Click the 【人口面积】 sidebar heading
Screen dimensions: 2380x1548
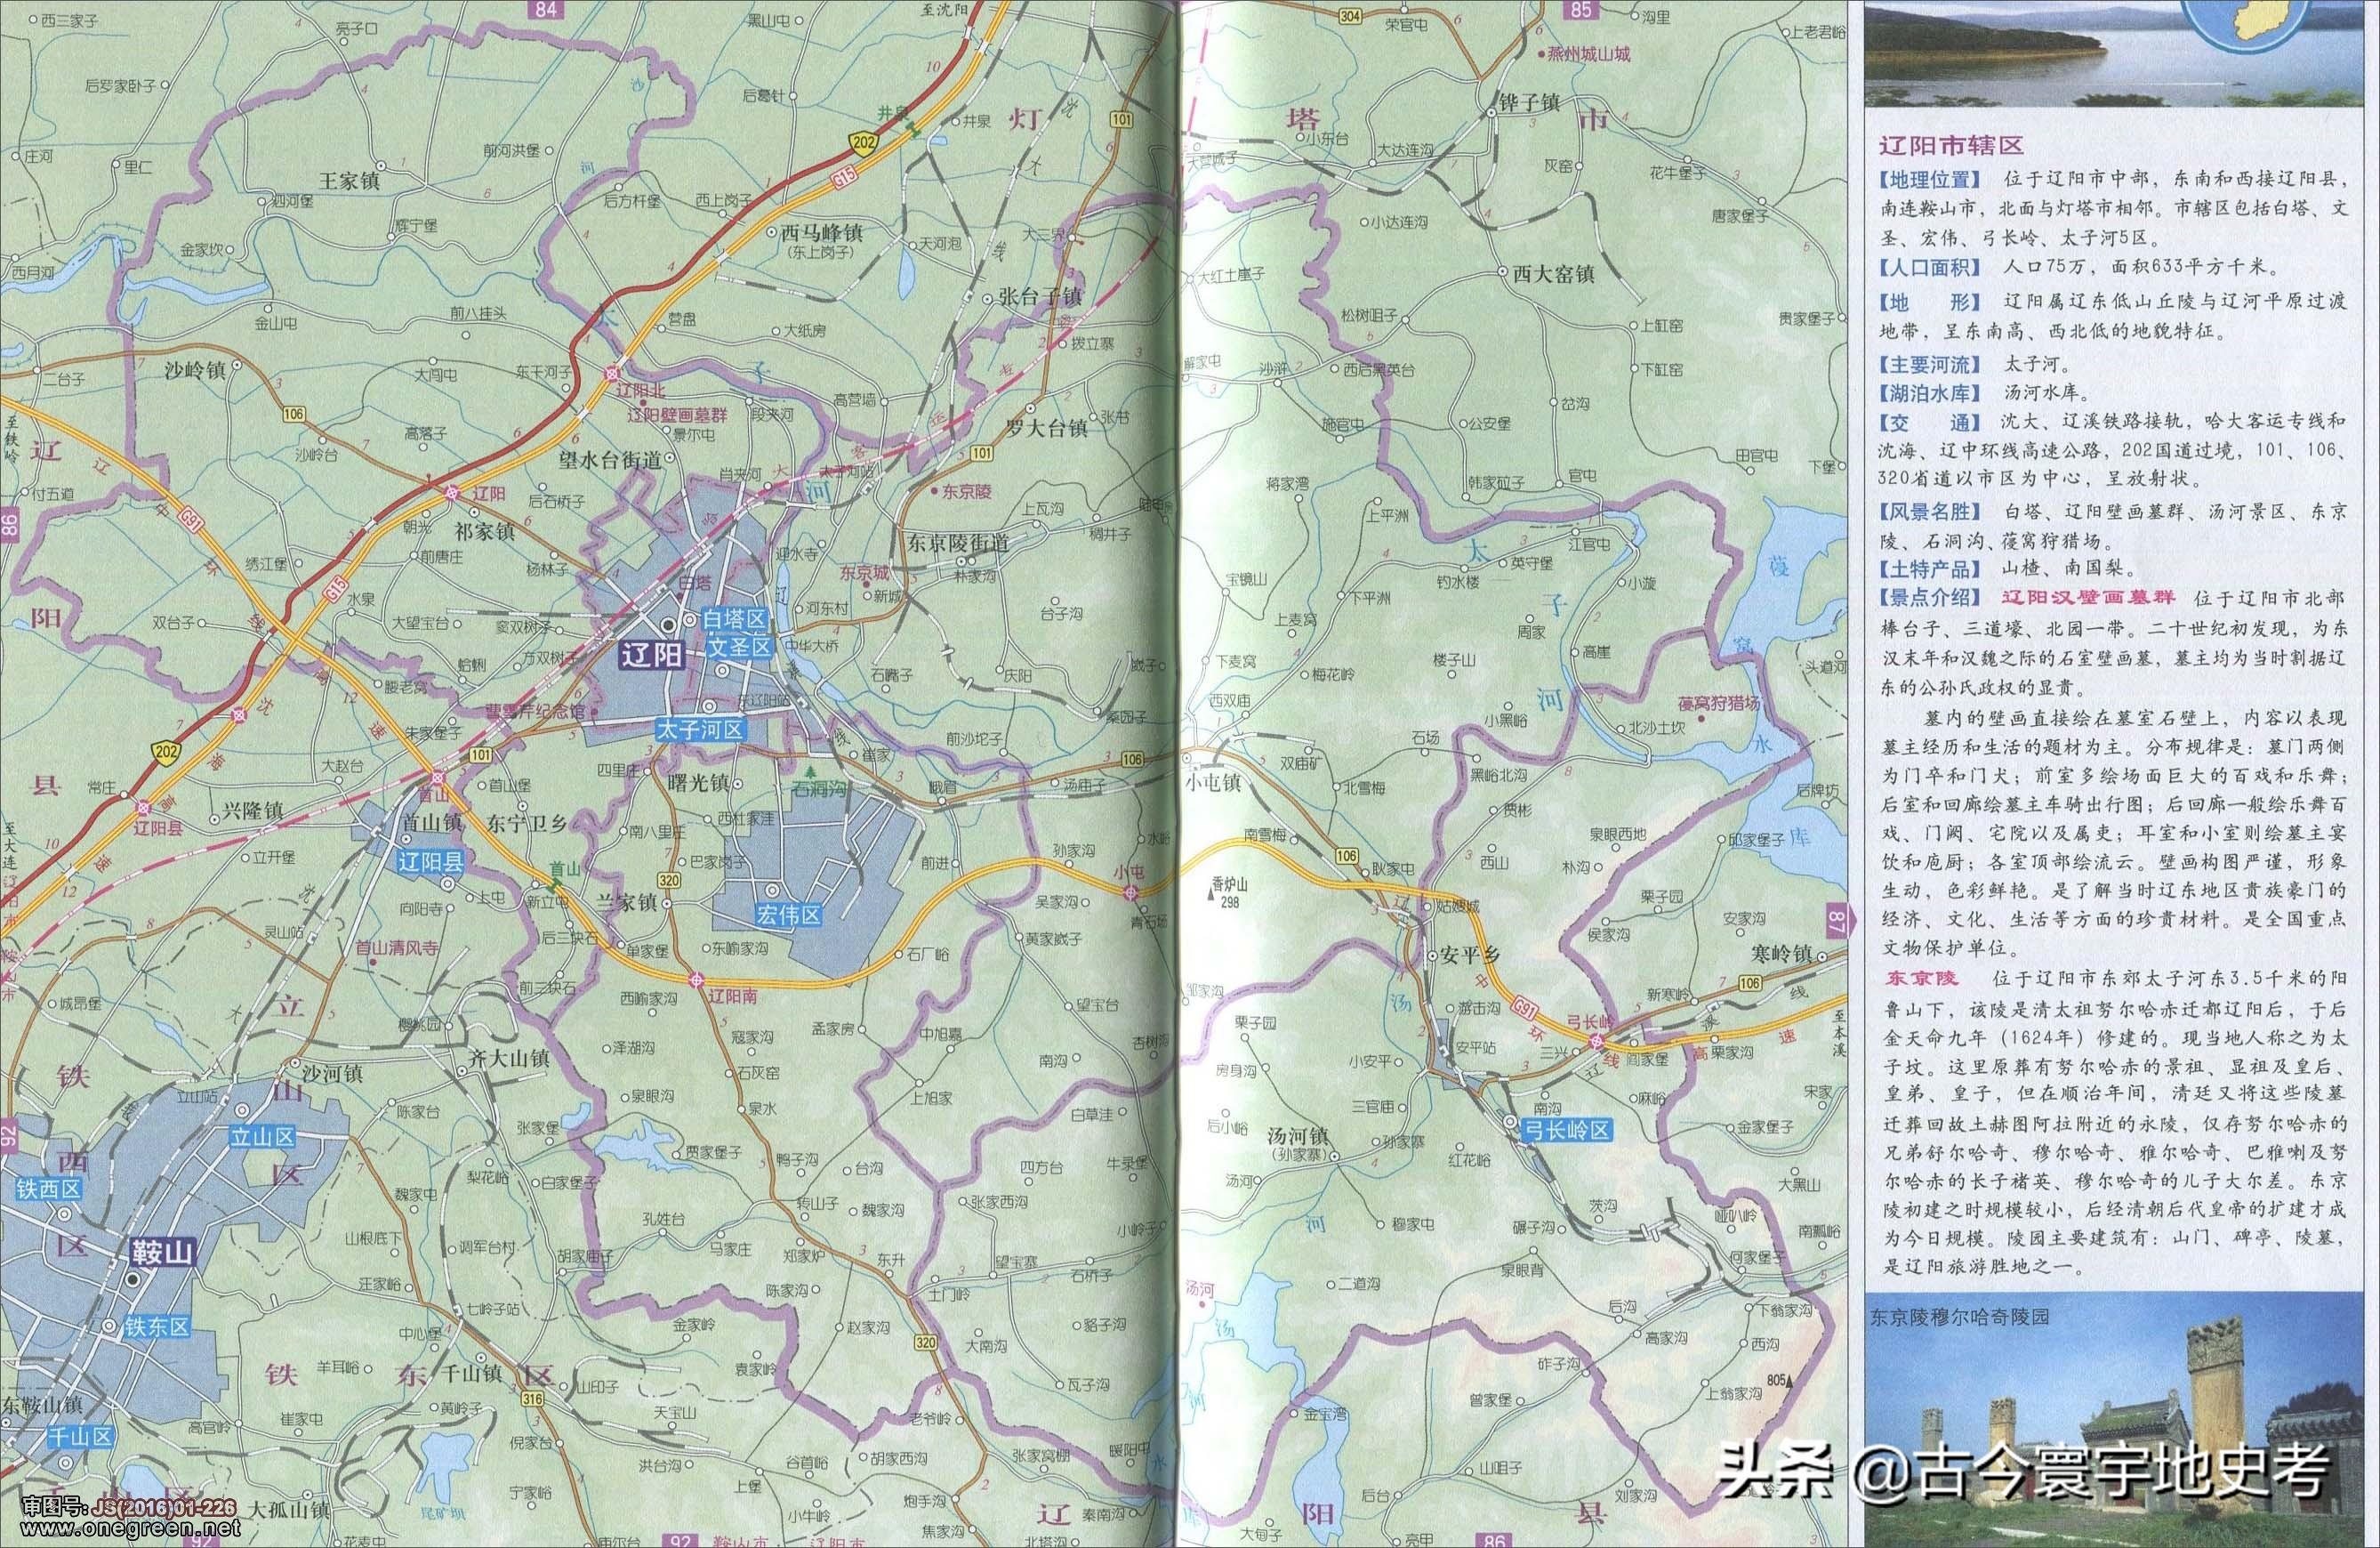point(1928,267)
